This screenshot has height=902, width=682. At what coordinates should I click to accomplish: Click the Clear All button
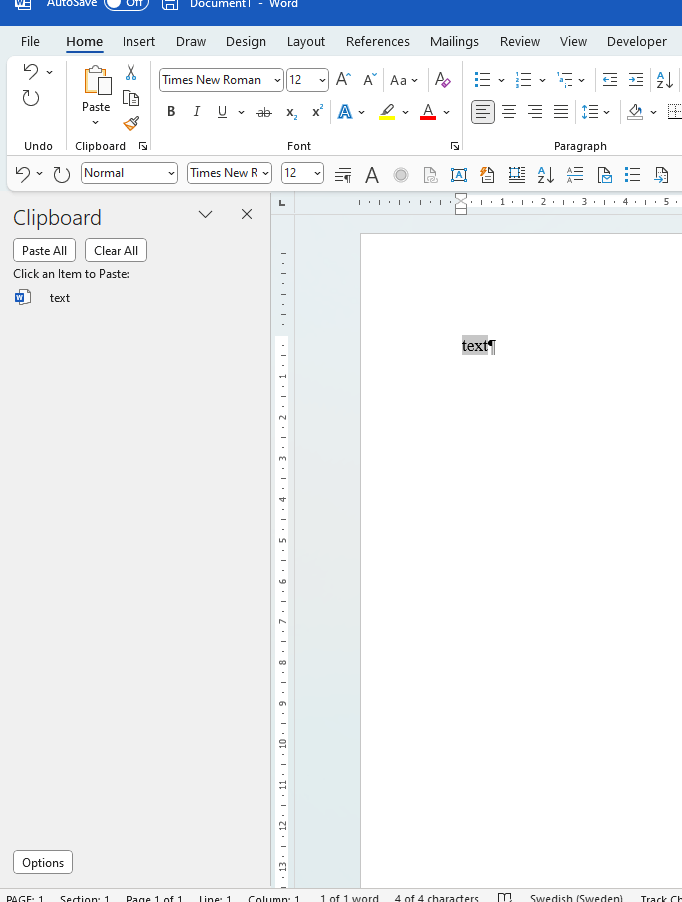tap(116, 251)
